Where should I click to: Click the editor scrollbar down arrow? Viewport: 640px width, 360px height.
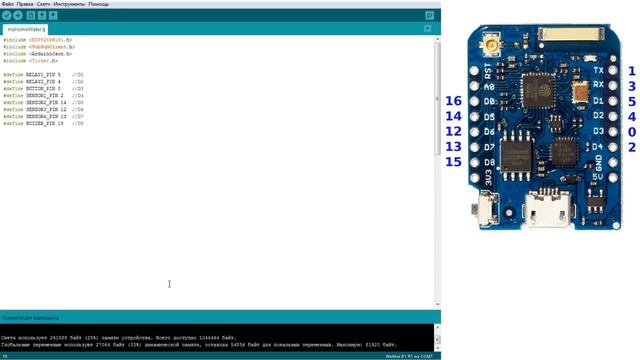point(437,304)
